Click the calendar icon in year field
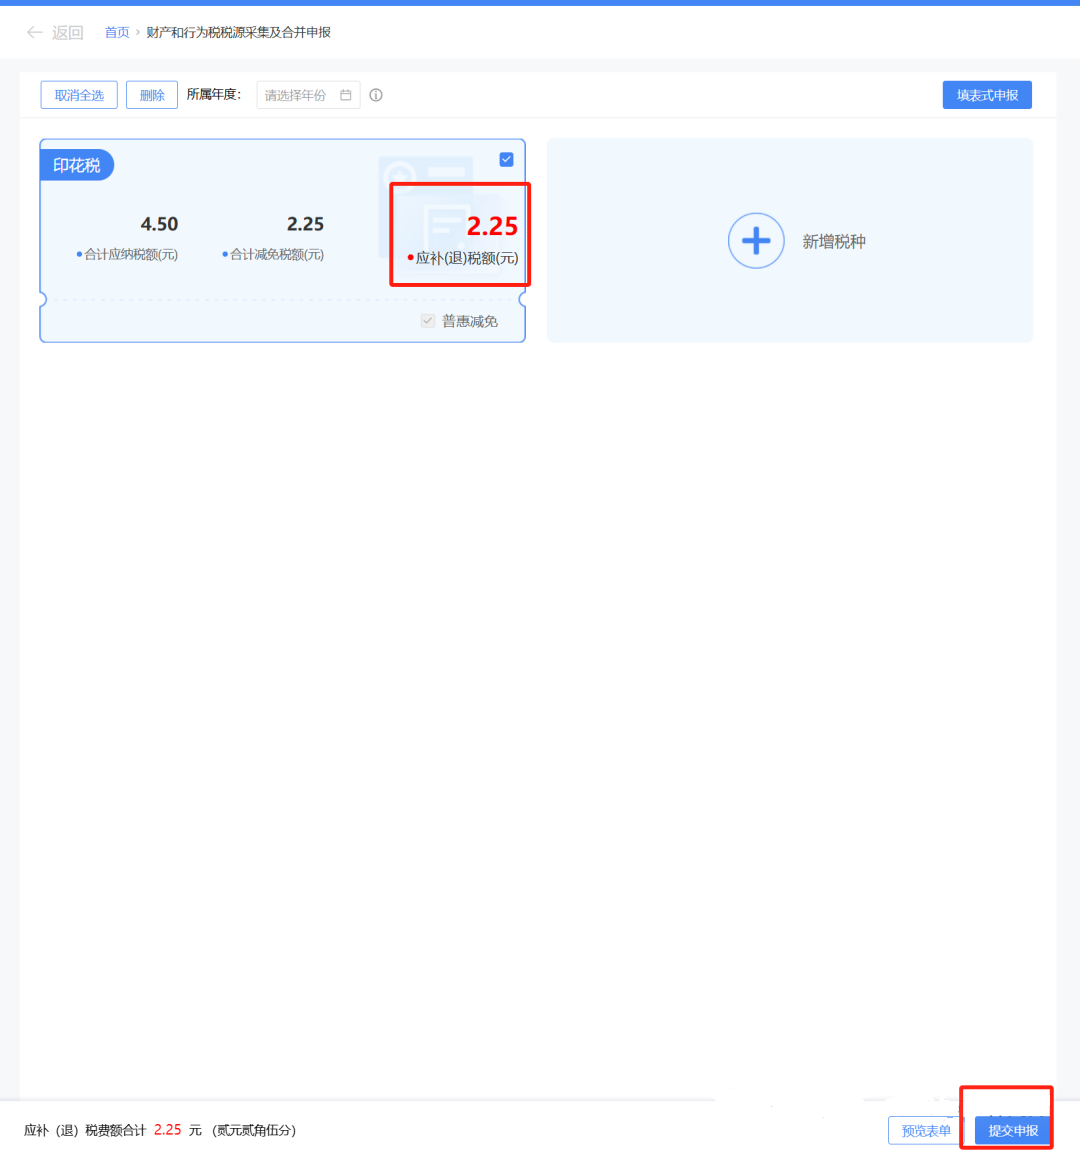This screenshot has width=1080, height=1151. pyautogui.click(x=346, y=95)
